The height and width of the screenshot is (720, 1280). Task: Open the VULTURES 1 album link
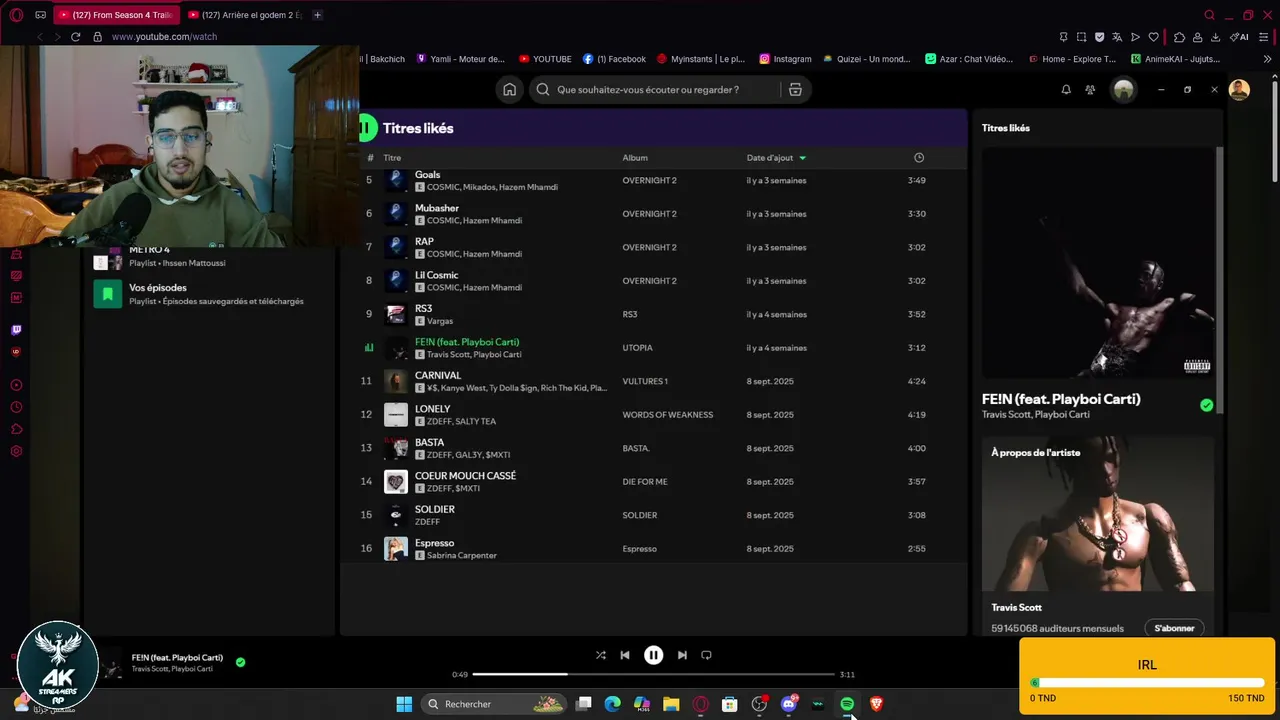coord(645,381)
